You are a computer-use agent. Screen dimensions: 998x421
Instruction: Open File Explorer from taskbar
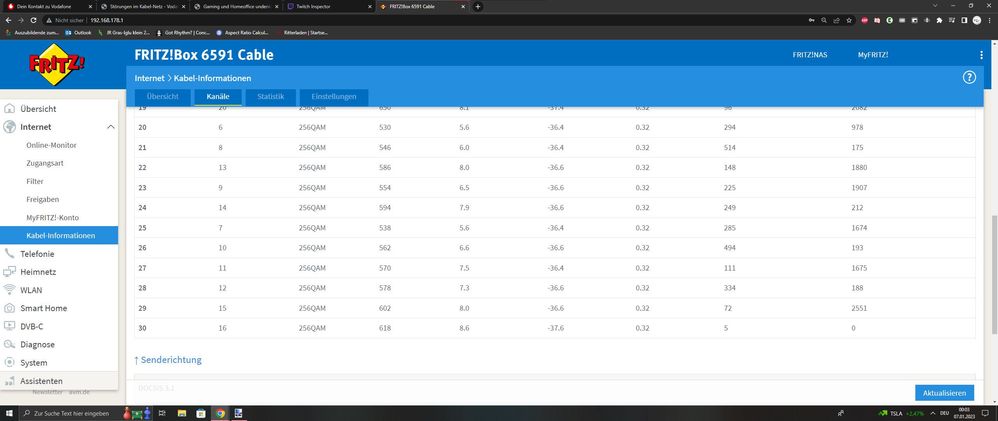181,413
